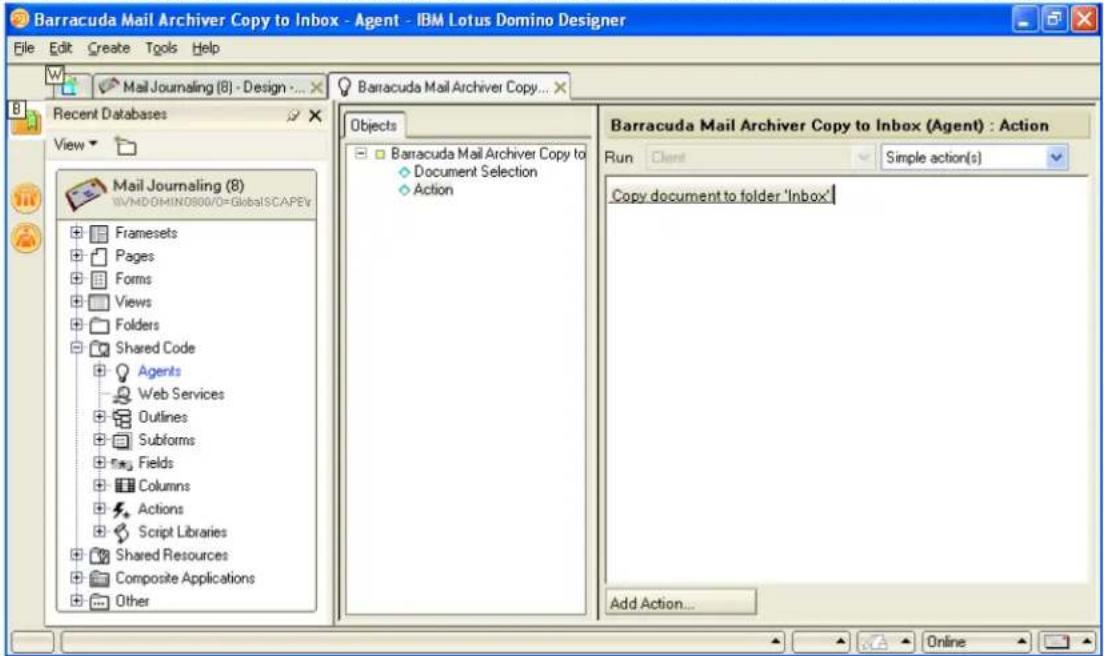Image resolution: width=1104 pixels, height=656 pixels.
Task: Open the Edit menu
Action: coord(61,49)
